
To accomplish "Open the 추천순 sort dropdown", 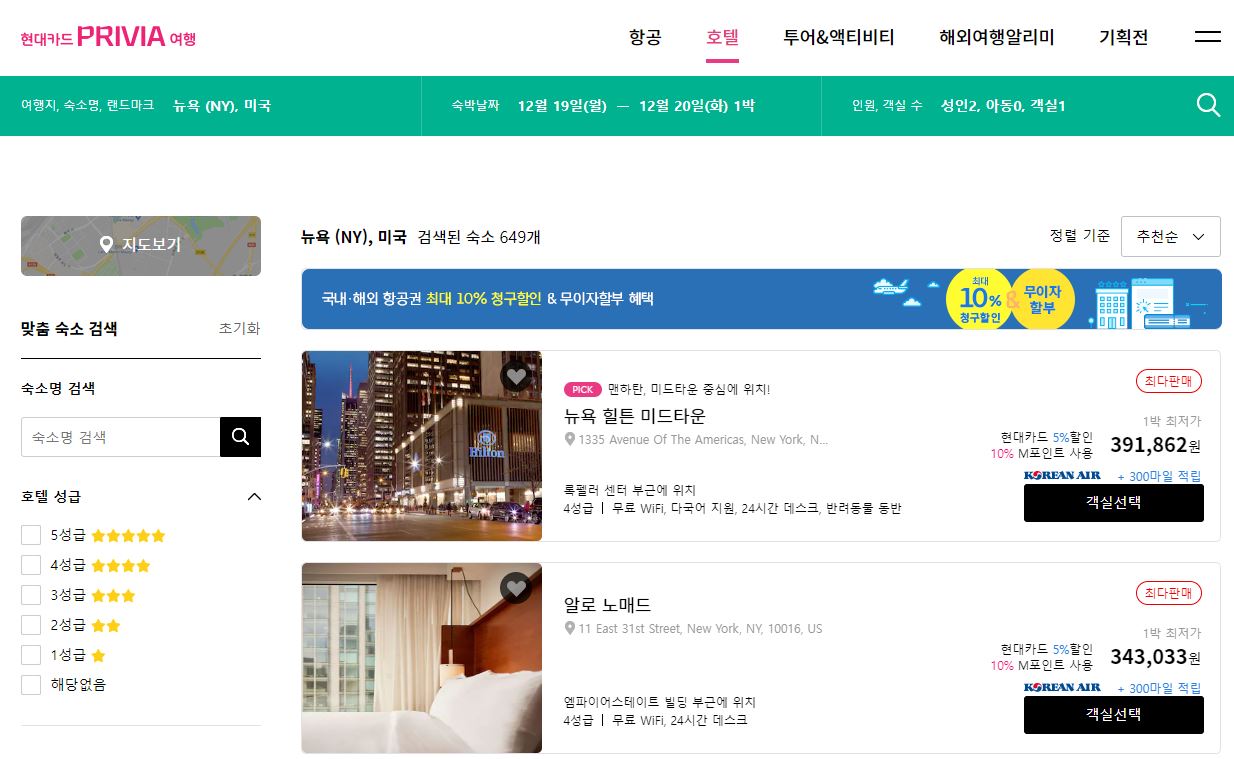I will click(1171, 237).
